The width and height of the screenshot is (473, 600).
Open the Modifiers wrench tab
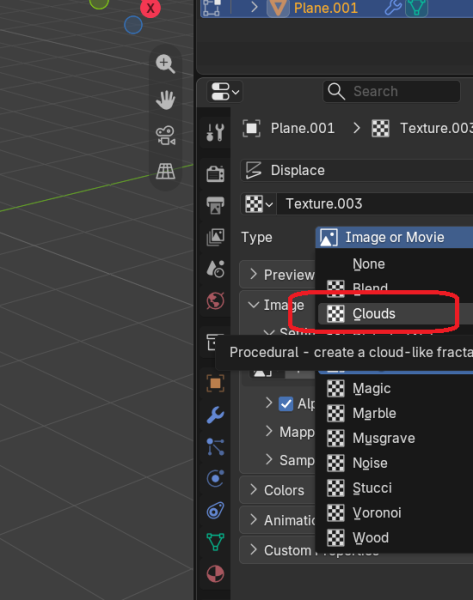[x=215, y=415]
